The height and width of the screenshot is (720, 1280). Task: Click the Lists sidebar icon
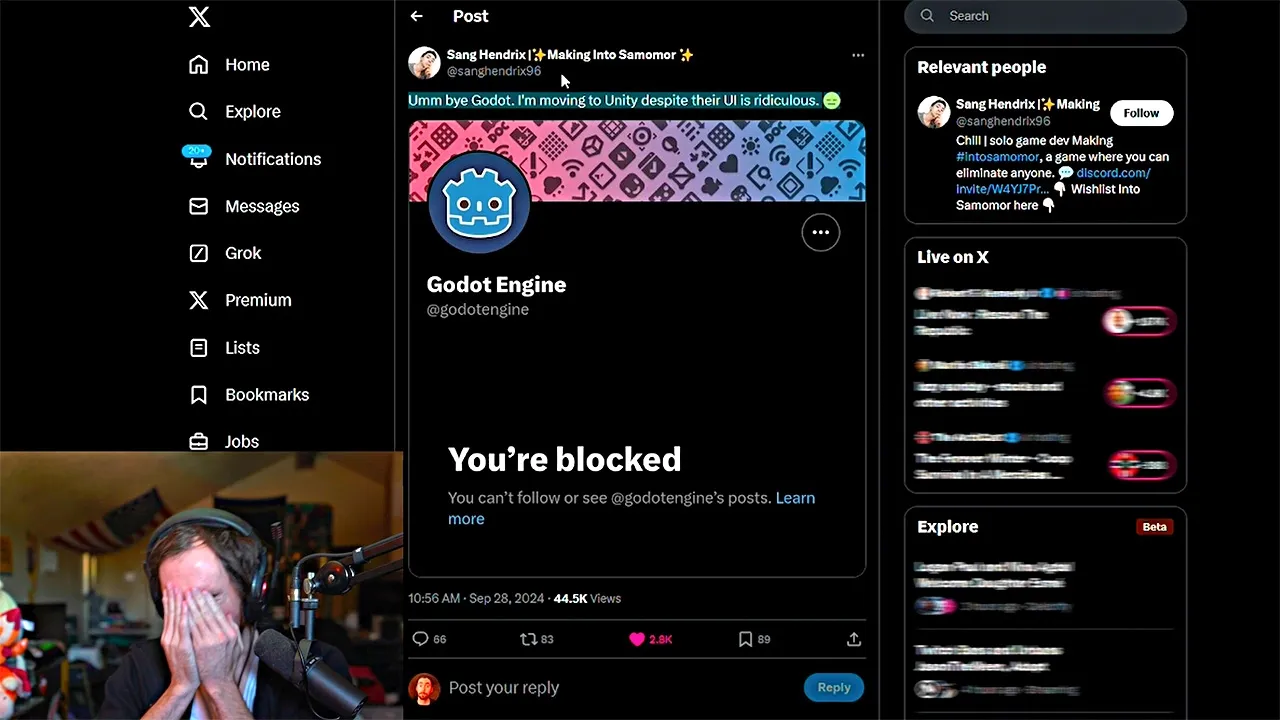coord(199,348)
